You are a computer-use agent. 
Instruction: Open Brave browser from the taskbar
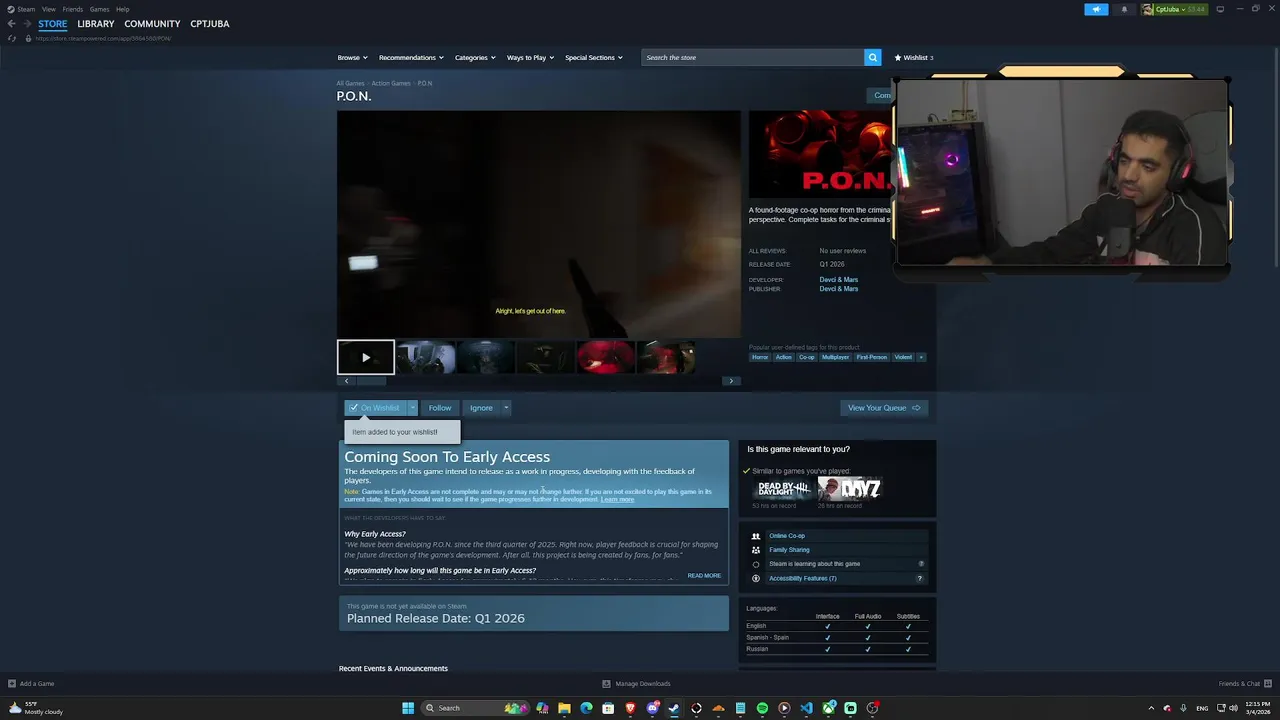point(630,708)
